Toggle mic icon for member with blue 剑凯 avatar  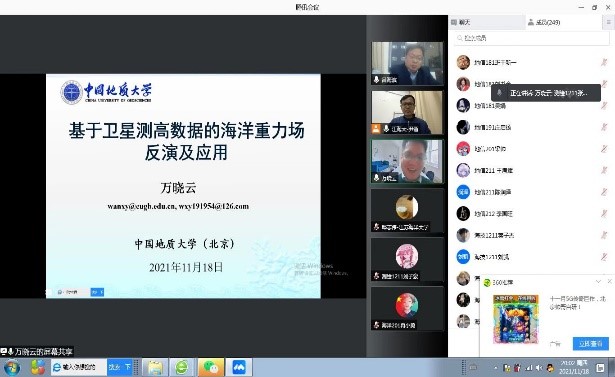[604, 257]
